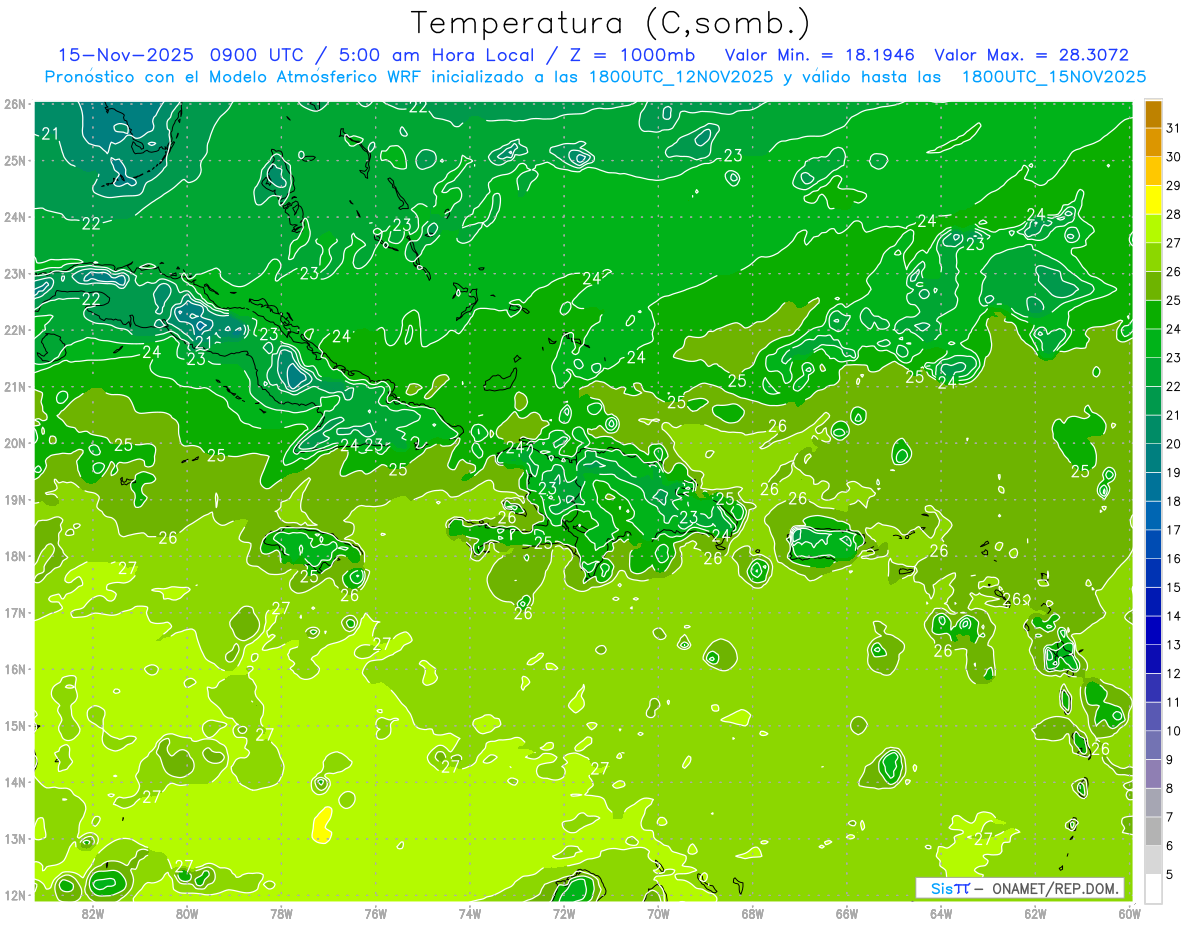Click the yellow color bar segment between 28 and 29
Screen dimensions: 1200x927
[1153, 200]
